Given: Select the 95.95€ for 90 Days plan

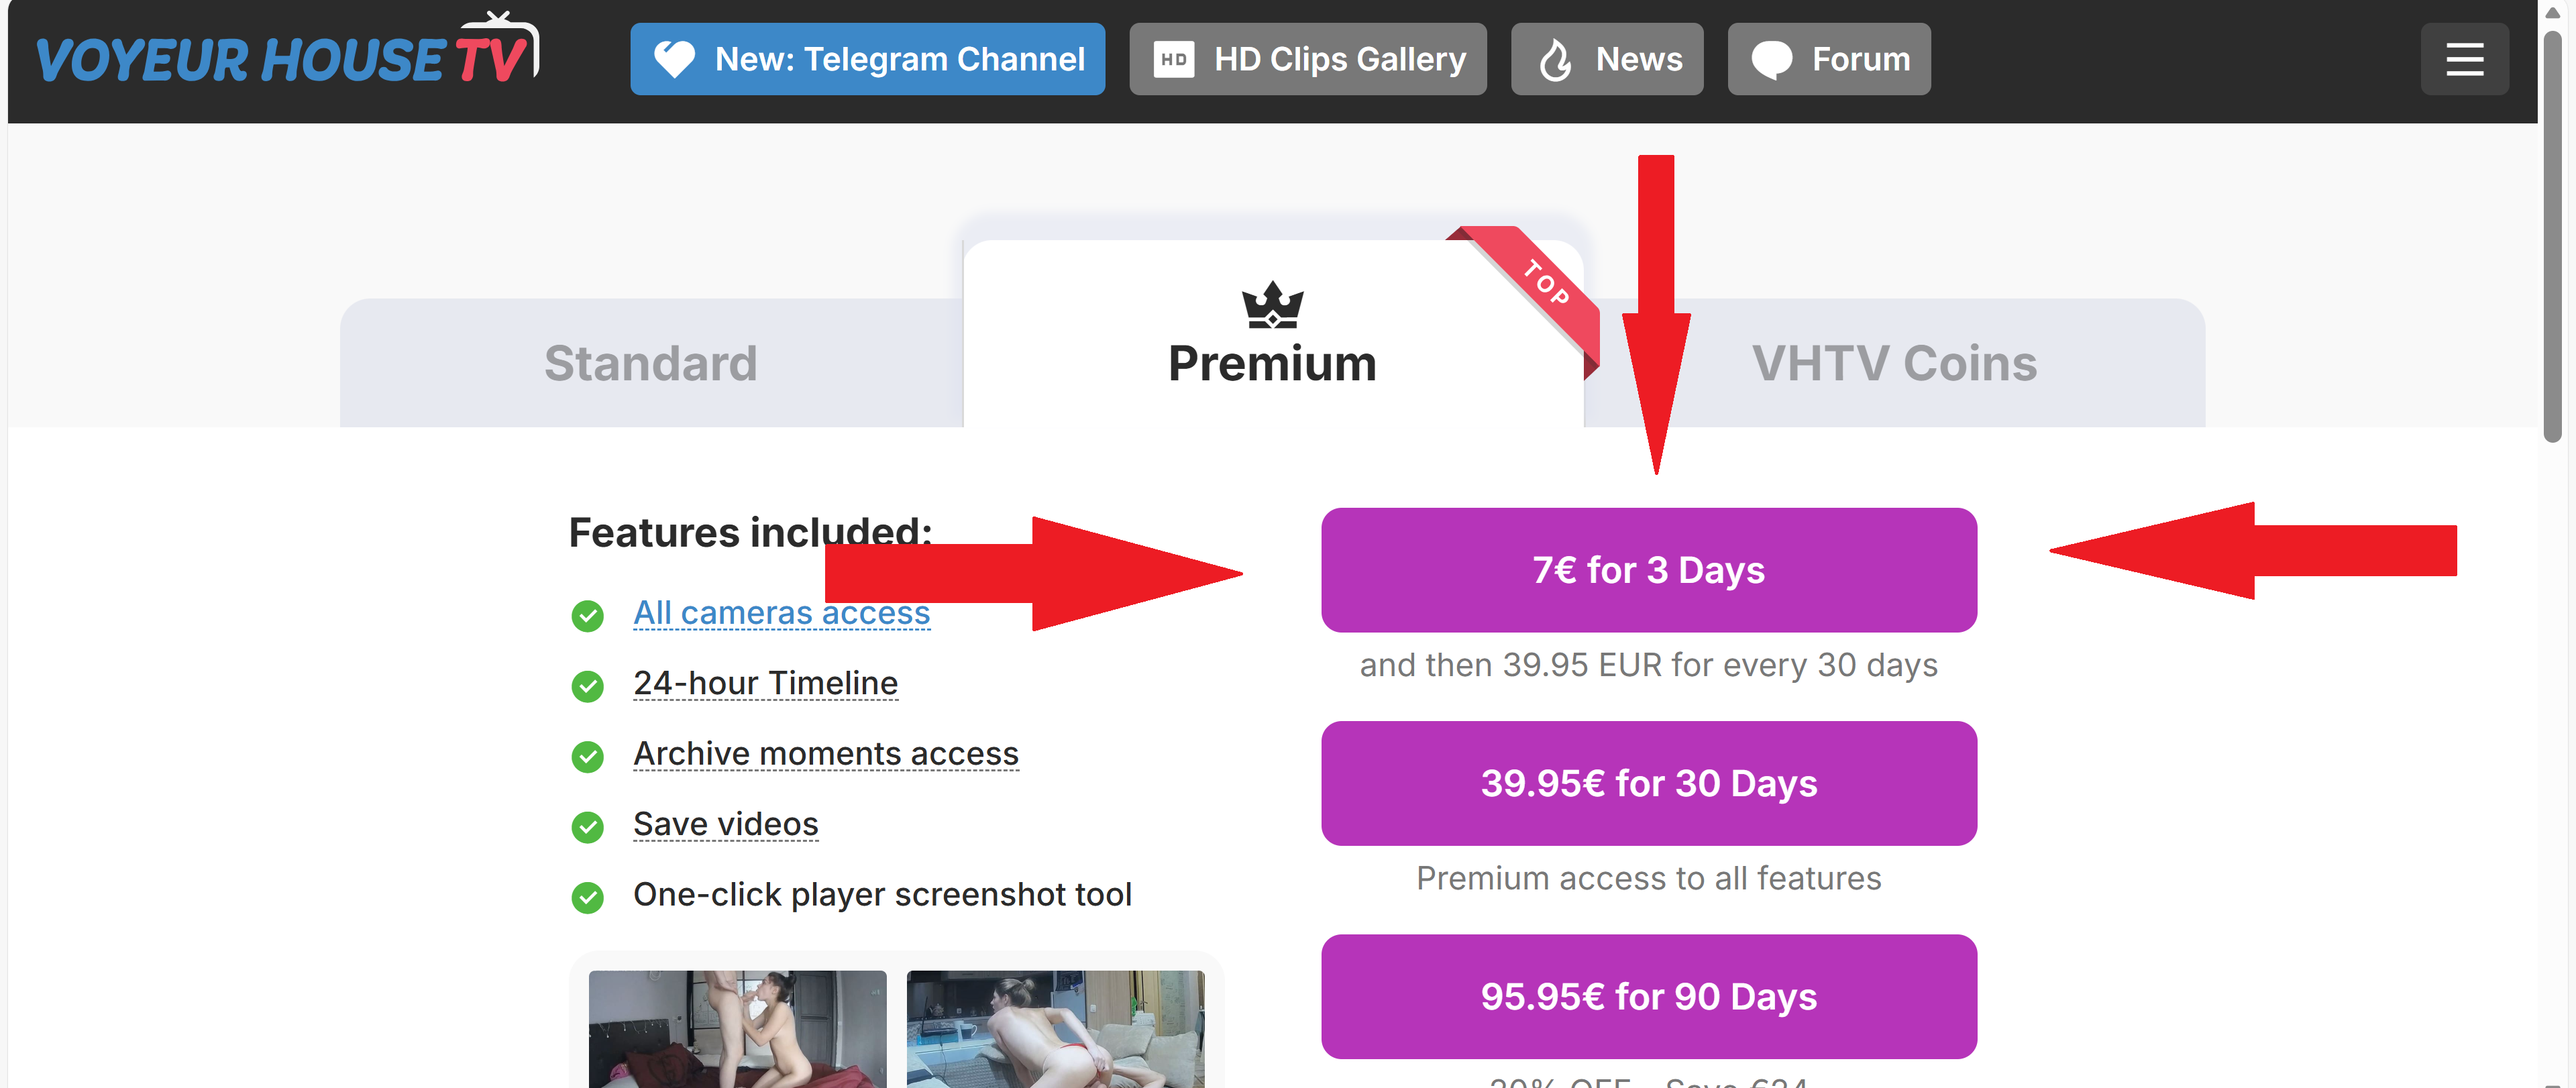Looking at the screenshot, I should pyautogui.click(x=1648, y=996).
